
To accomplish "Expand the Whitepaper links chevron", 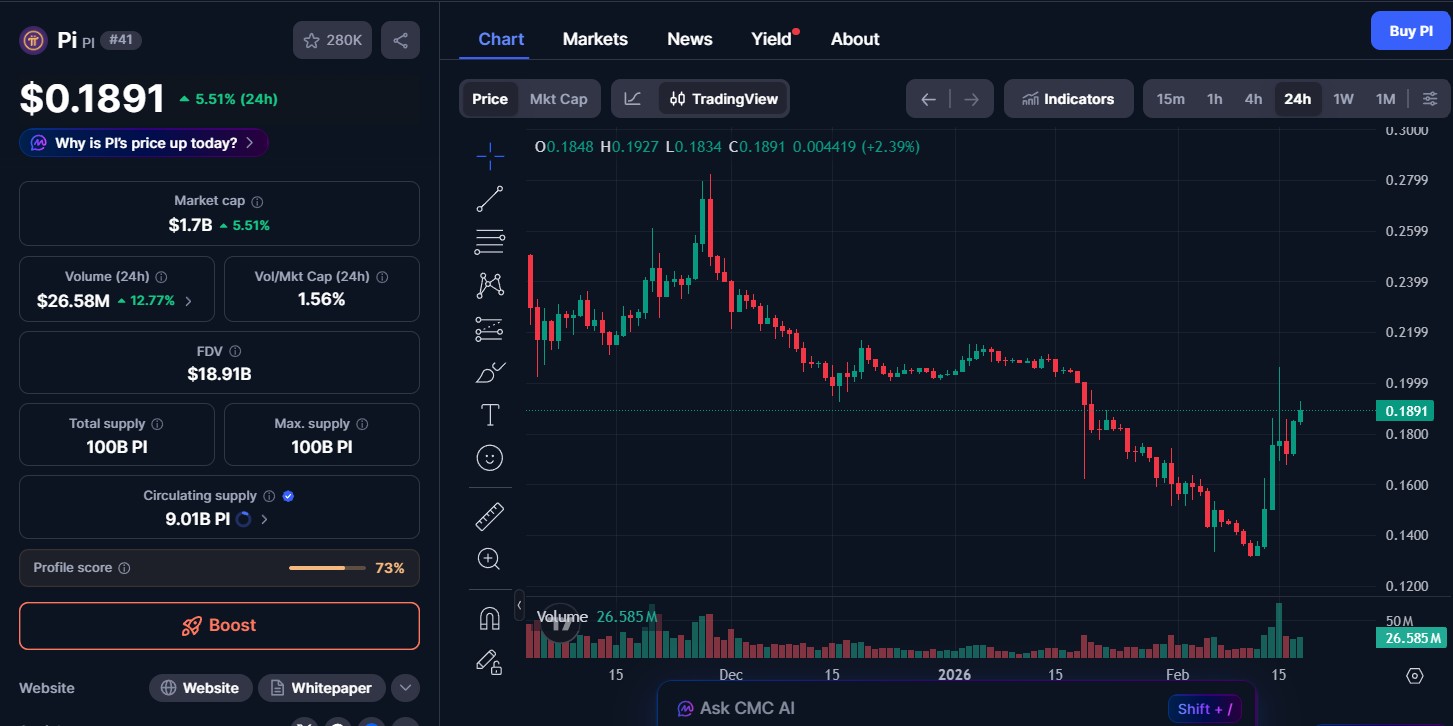I will (x=406, y=688).
